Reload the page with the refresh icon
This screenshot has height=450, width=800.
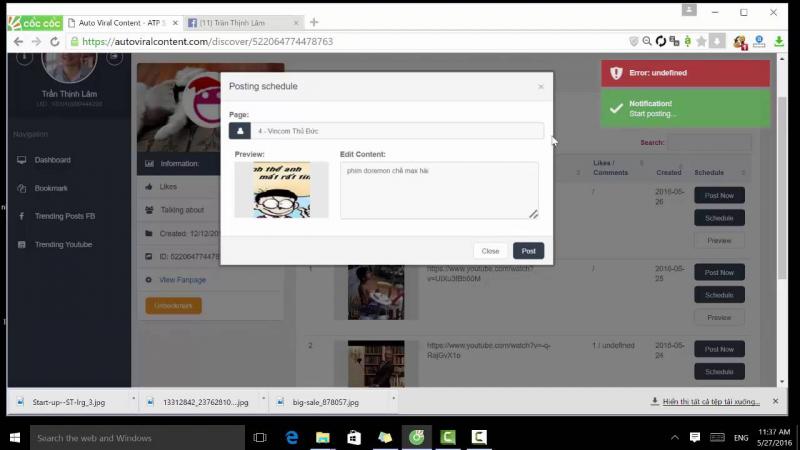[x=55, y=41]
